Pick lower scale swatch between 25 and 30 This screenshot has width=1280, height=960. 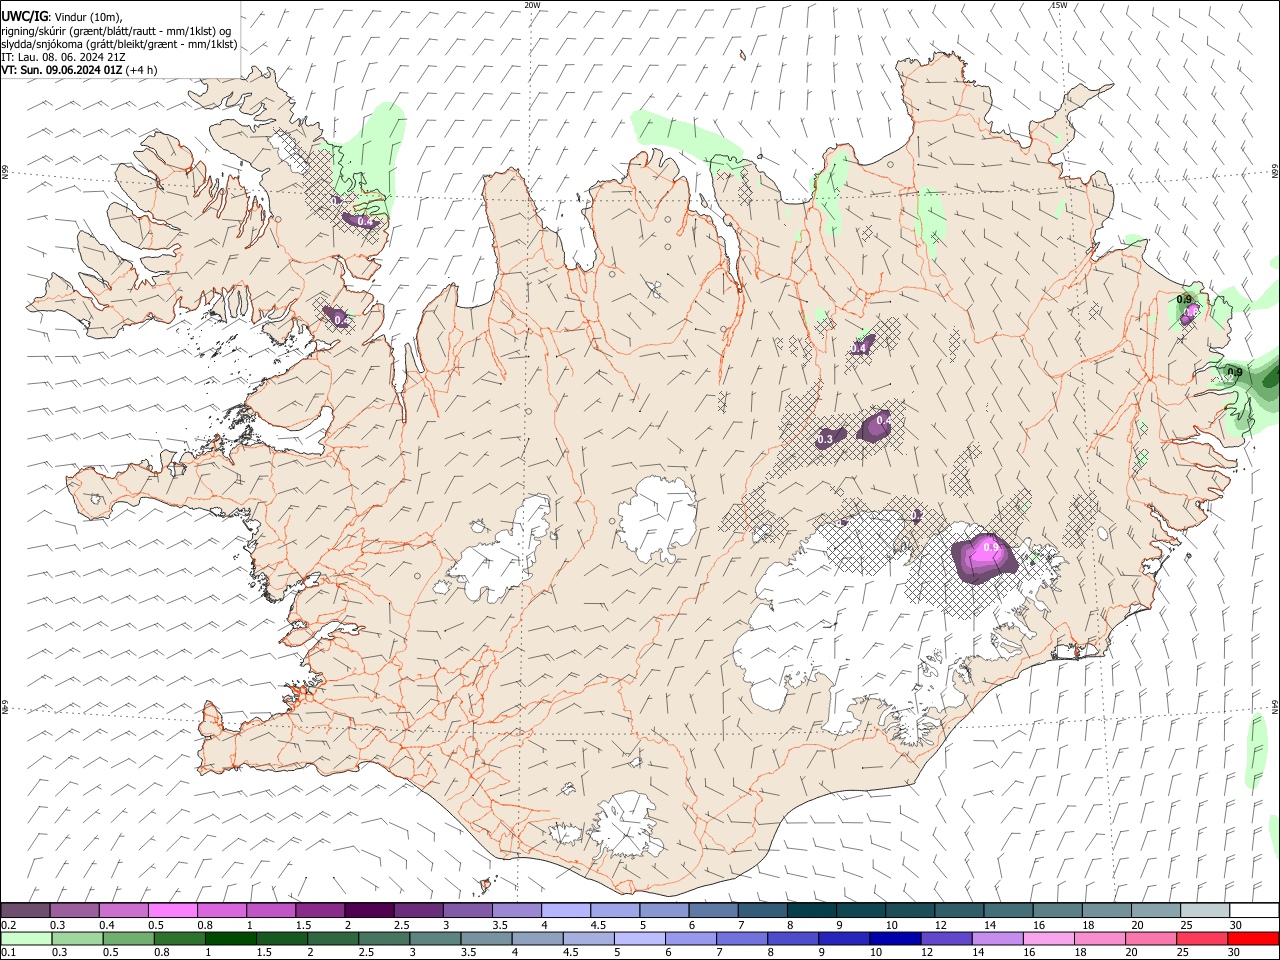1202,938
